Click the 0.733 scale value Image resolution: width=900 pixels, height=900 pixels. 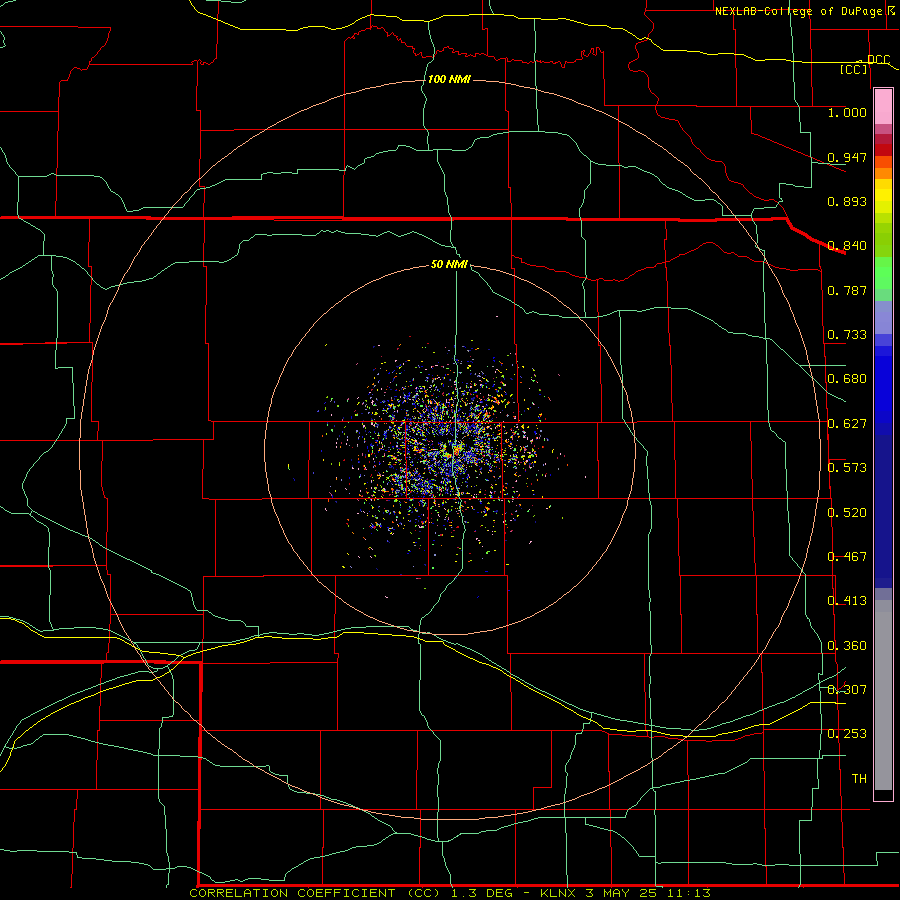[x=847, y=335]
